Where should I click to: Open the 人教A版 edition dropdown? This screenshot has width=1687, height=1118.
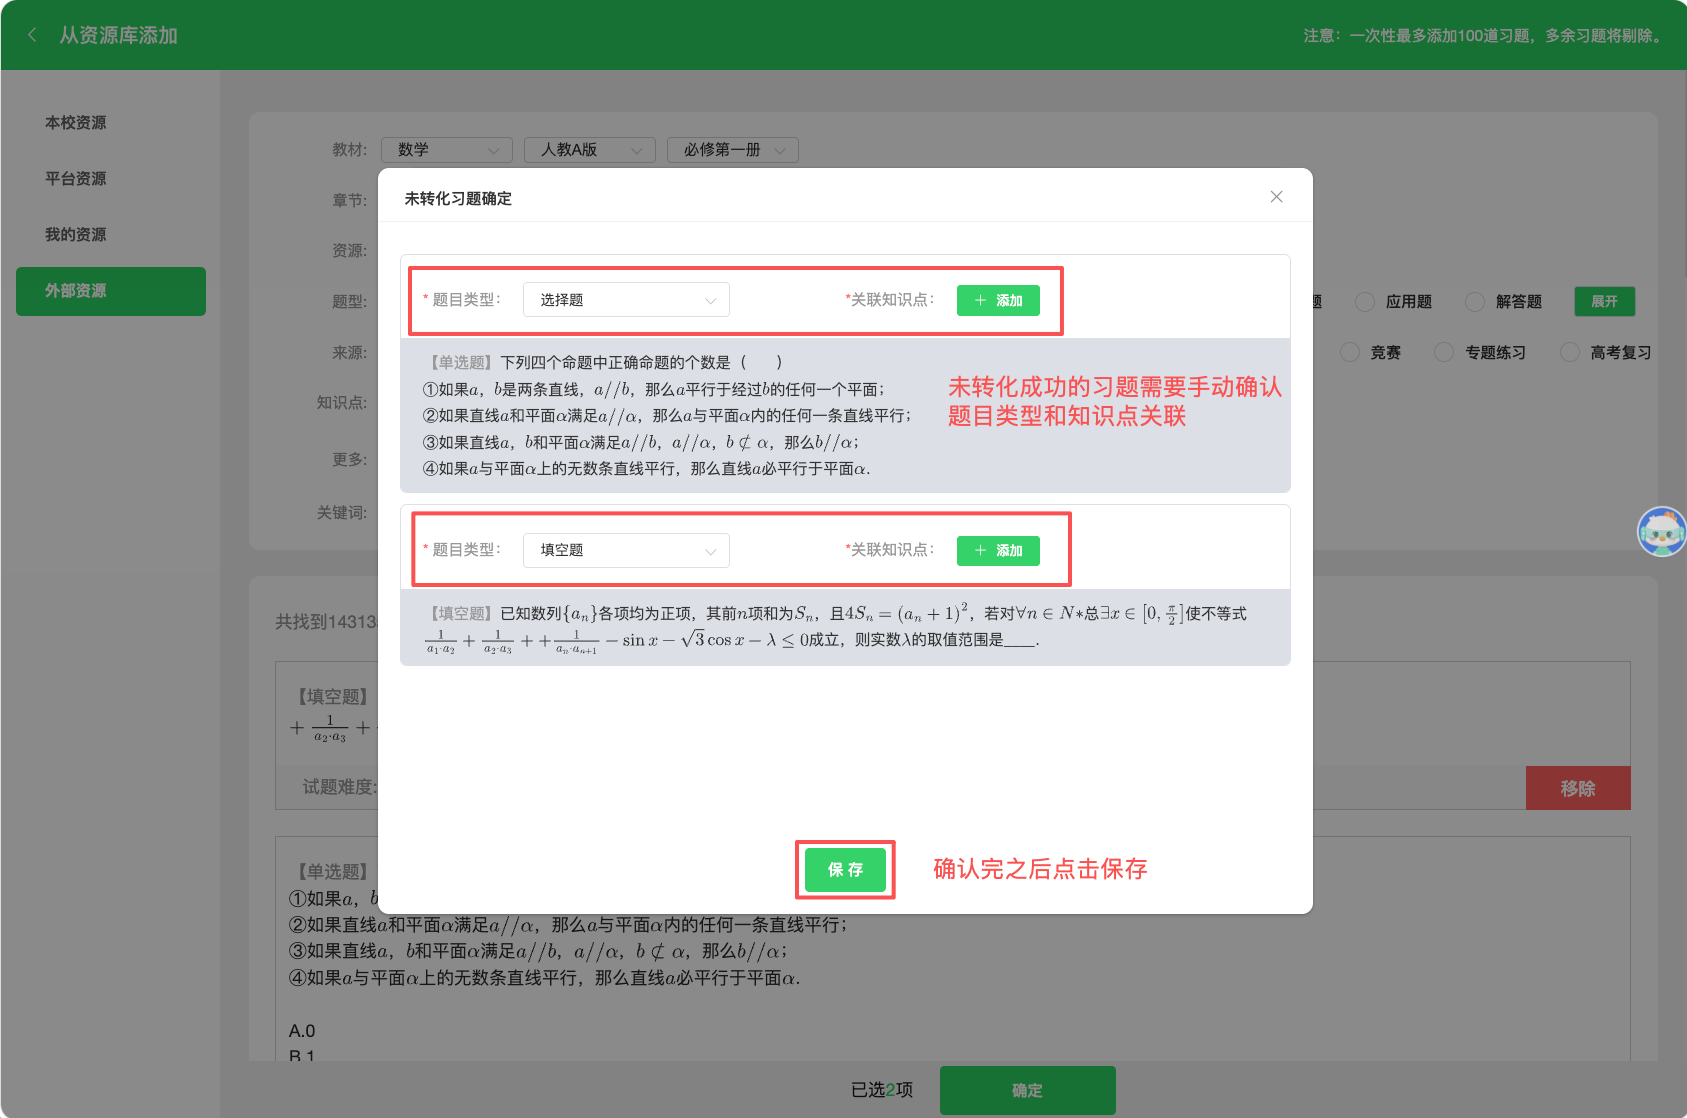tap(590, 150)
